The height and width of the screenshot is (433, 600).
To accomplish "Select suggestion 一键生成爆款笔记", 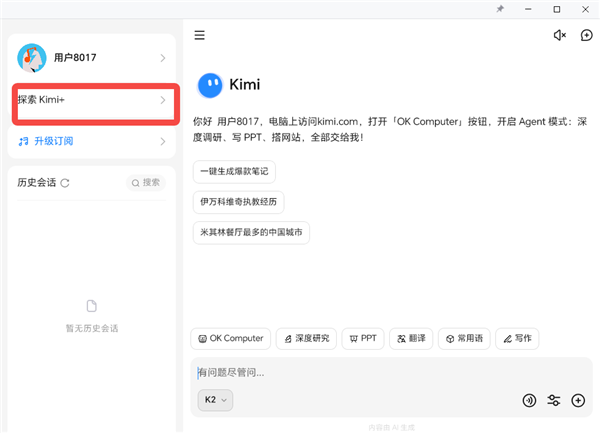I will [234, 171].
